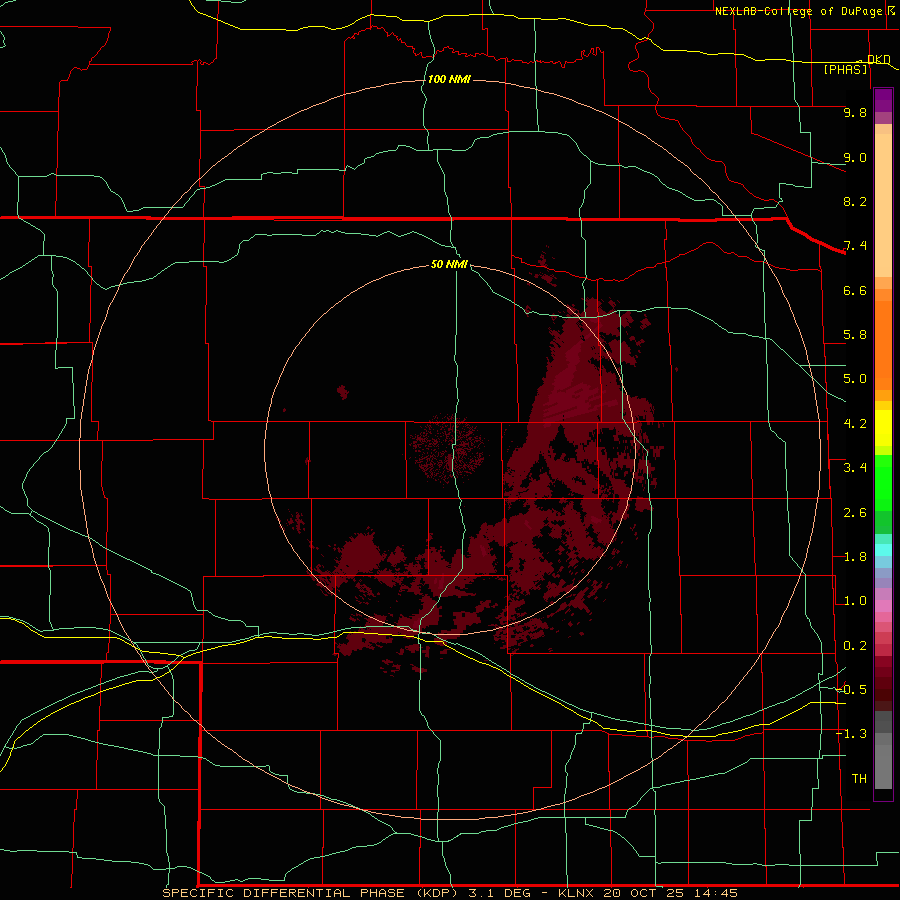
Task: Click the Specific Differential Phase KLNX caption
Action: tap(449, 893)
